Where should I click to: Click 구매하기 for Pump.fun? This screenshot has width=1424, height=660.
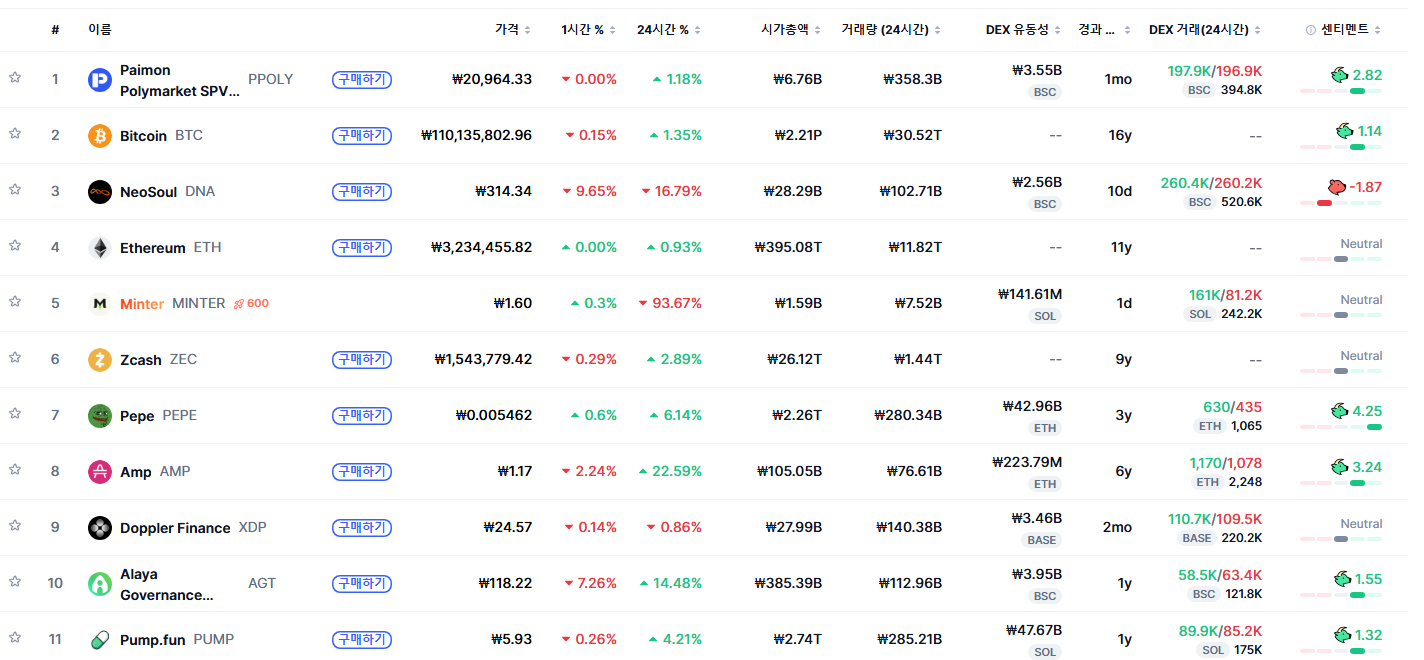361,639
